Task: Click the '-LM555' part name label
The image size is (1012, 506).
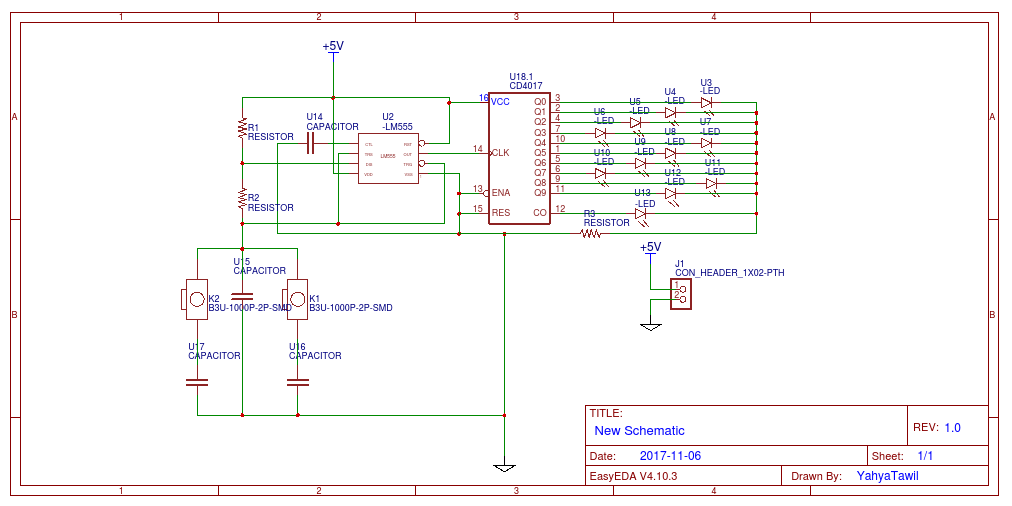Action: [397, 126]
